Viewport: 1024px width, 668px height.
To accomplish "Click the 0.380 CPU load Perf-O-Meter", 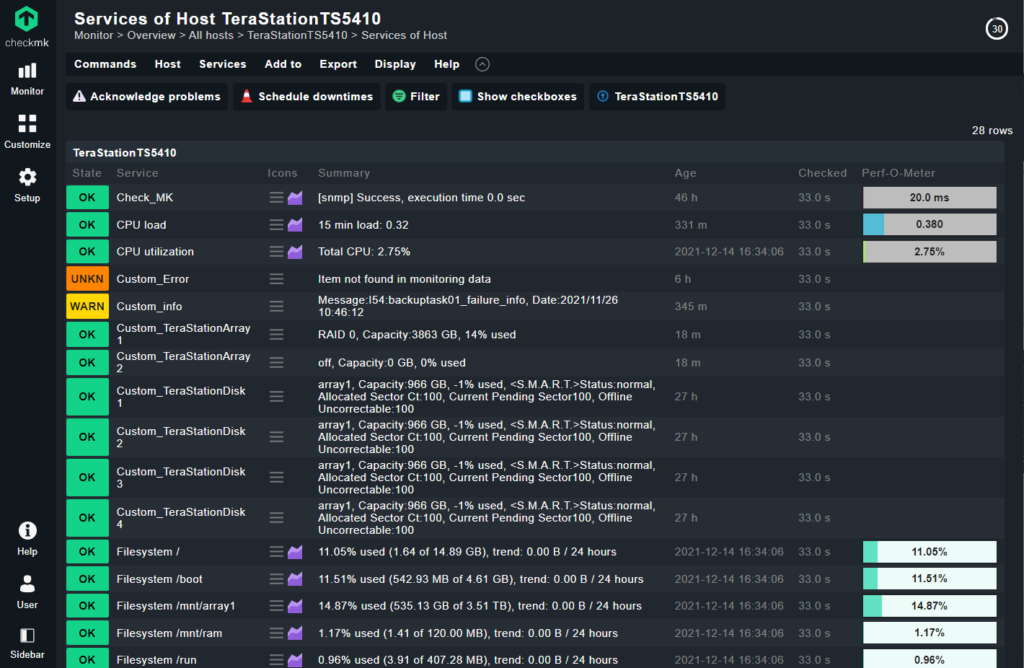I will click(929, 224).
